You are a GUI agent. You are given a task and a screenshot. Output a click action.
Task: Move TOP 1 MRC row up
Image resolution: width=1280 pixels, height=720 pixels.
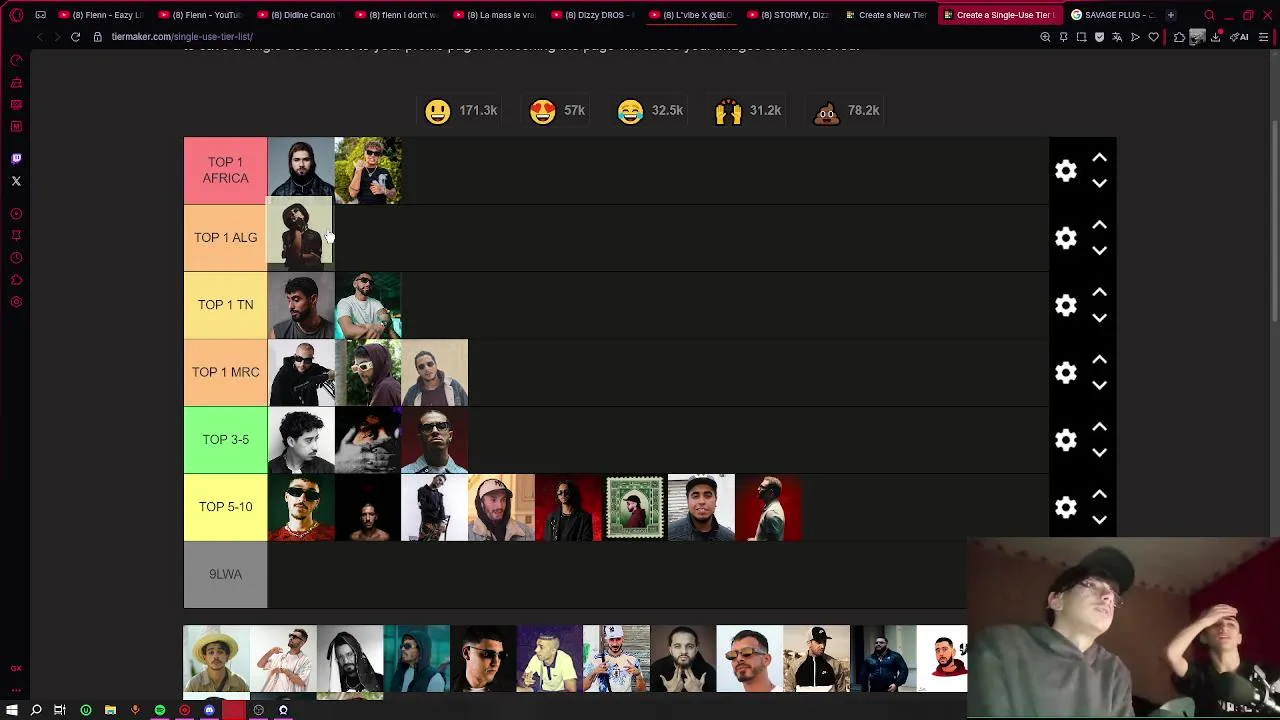tap(1099, 359)
